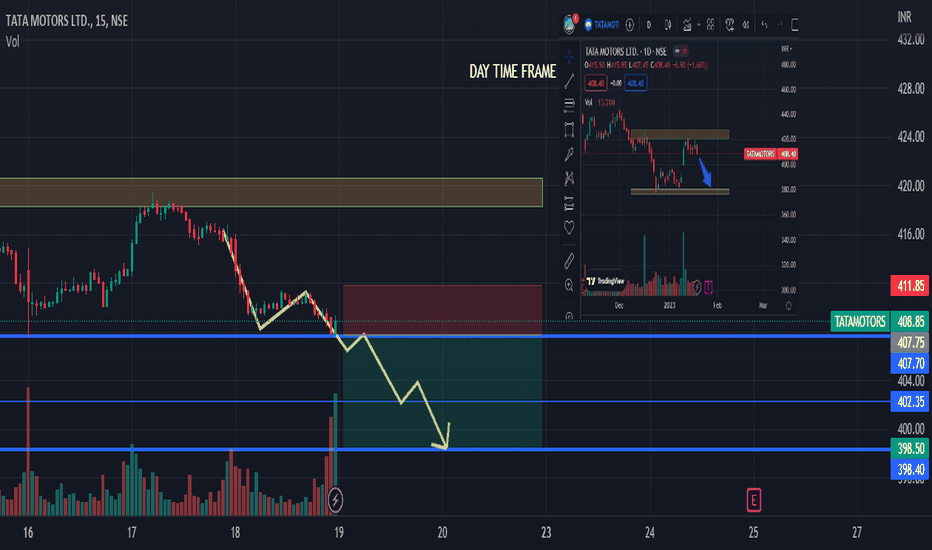Open the layout grid templates icon
This screenshot has height=550, width=932.
pos(710,25)
